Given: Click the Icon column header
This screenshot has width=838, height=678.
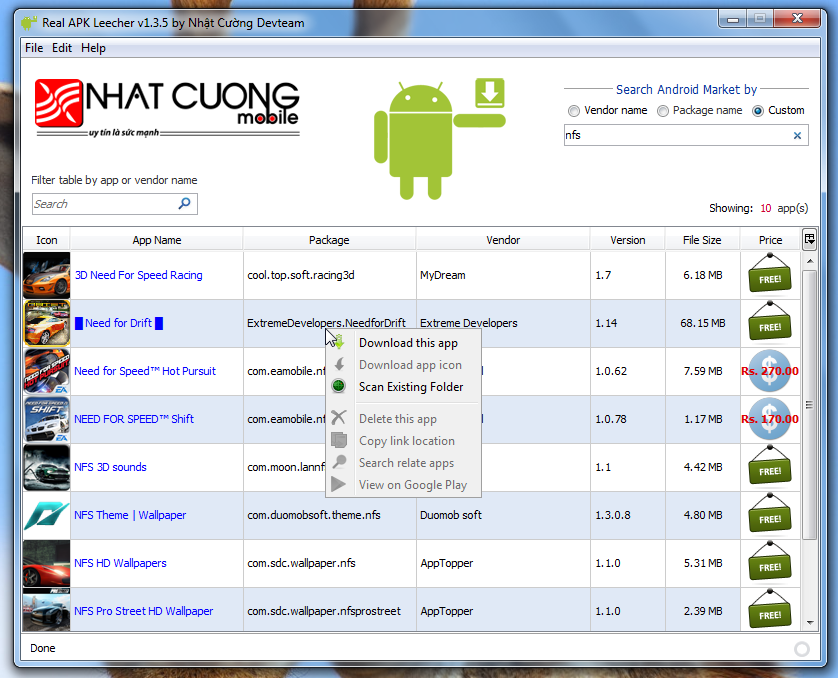Looking at the screenshot, I should (x=46, y=240).
